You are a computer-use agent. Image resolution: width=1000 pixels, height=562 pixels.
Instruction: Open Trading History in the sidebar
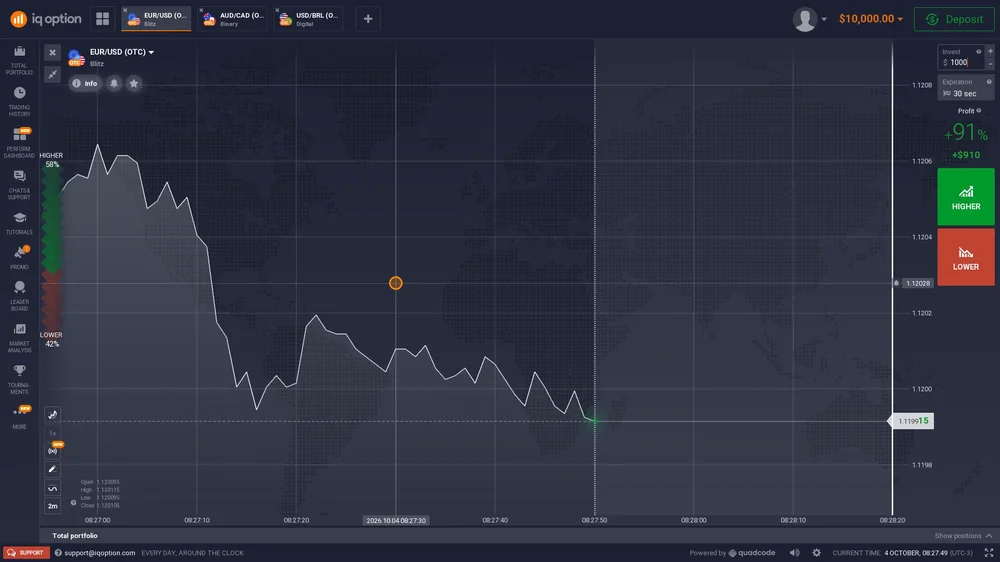[19, 101]
